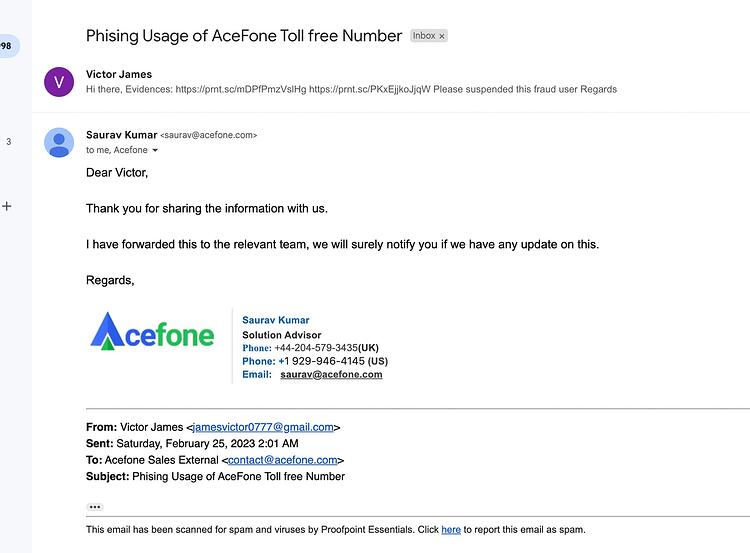Click the UK phone number in signature

point(326,348)
